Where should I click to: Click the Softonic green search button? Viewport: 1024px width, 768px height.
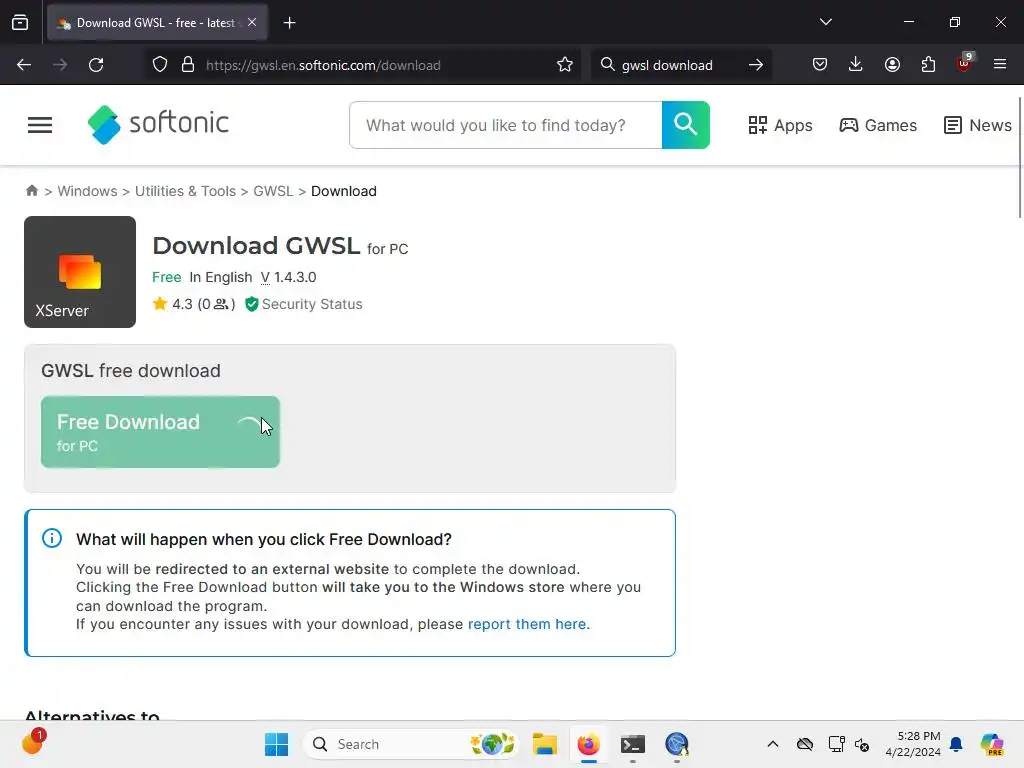pos(686,125)
